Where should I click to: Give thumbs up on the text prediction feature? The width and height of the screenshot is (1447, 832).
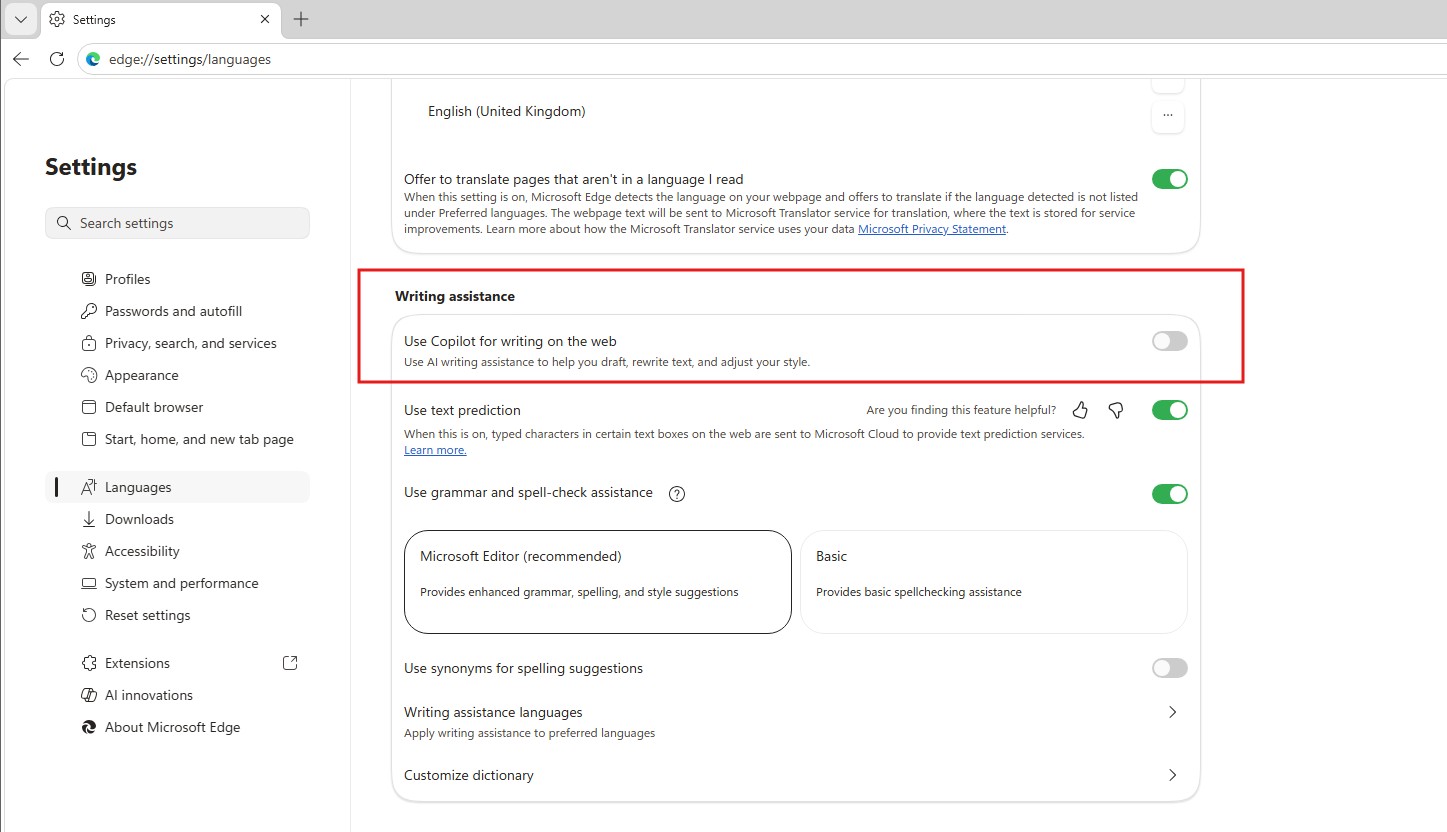click(1079, 409)
